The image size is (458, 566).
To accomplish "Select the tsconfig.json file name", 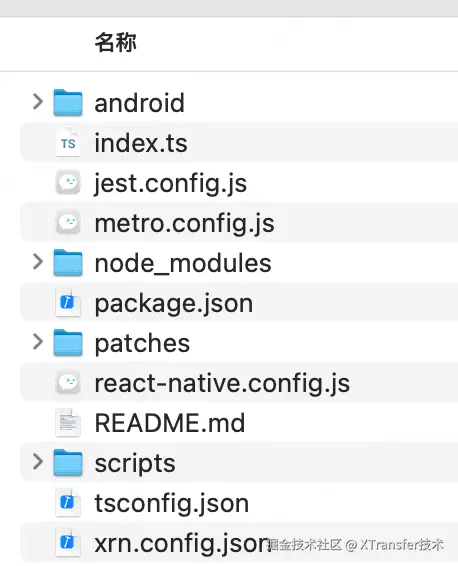I will pos(172,503).
